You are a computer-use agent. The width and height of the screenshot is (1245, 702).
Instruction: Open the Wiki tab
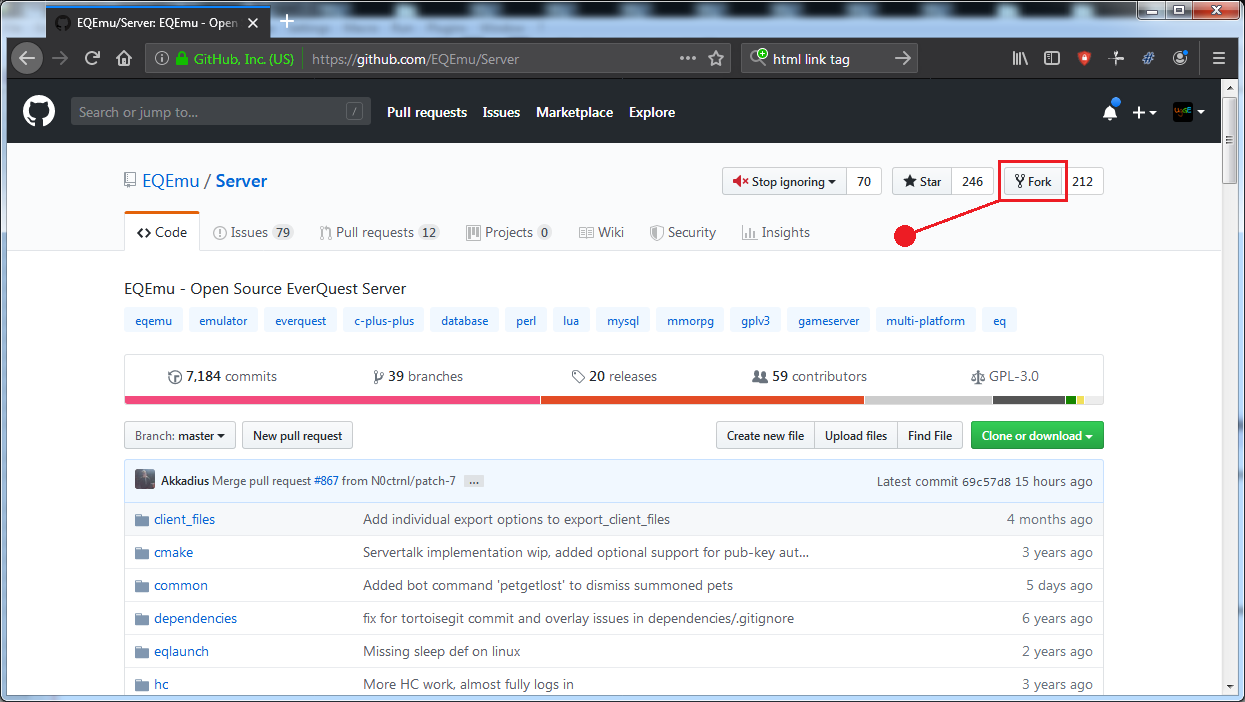tap(601, 232)
